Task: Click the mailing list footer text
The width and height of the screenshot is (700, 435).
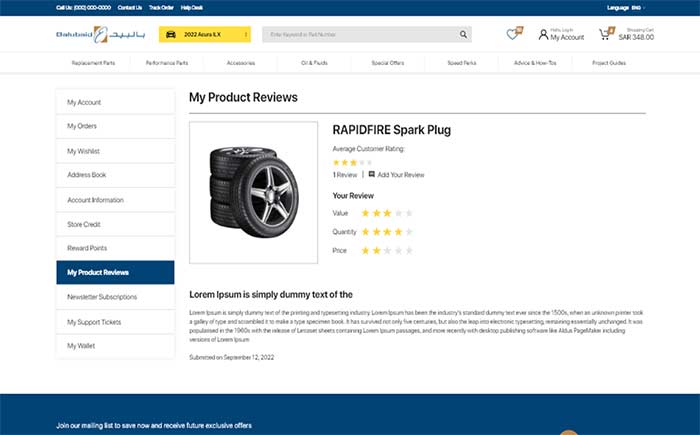Action: click(x=154, y=426)
